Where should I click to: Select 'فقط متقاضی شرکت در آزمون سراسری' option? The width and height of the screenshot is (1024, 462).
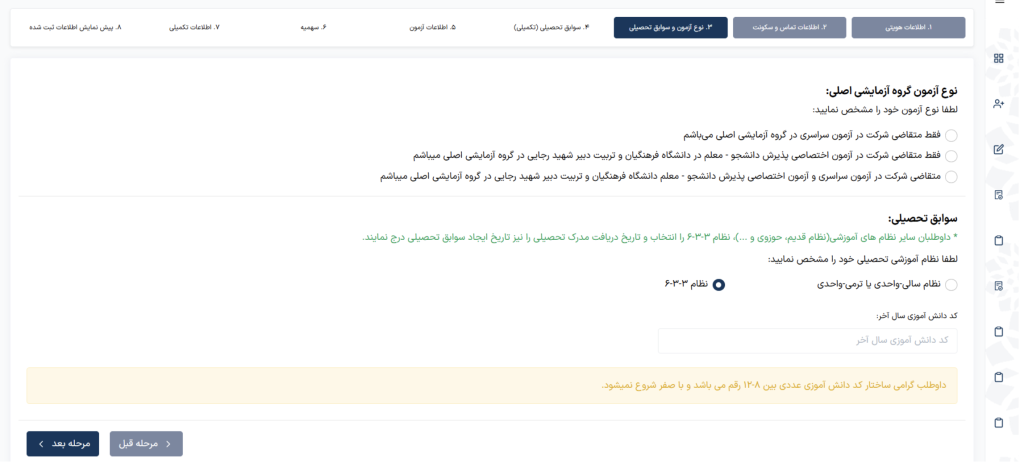(950, 135)
